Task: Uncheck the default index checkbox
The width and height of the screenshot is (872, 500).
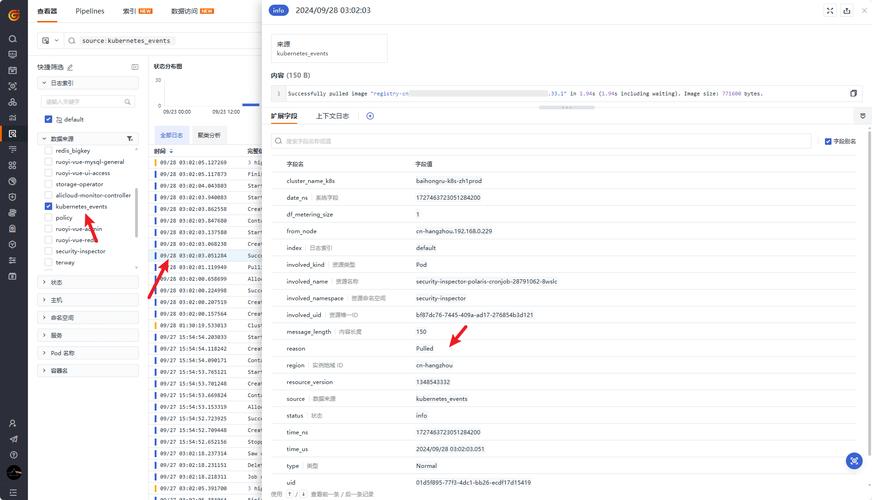Action: (x=48, y=119)
